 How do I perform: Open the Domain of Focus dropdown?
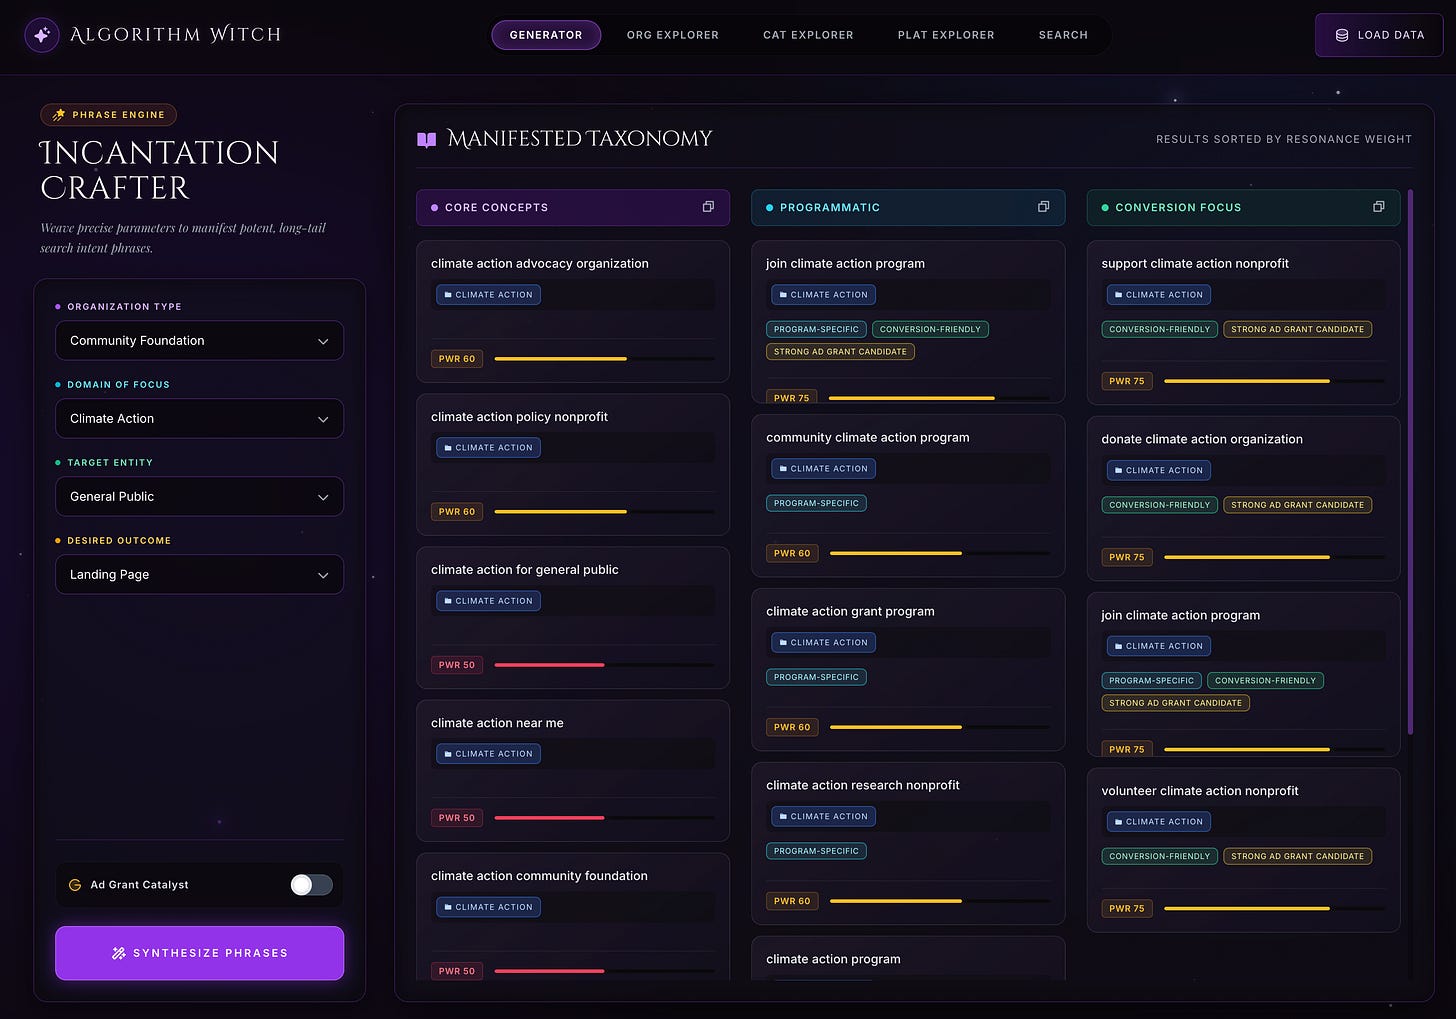click(x=200, y=419)
